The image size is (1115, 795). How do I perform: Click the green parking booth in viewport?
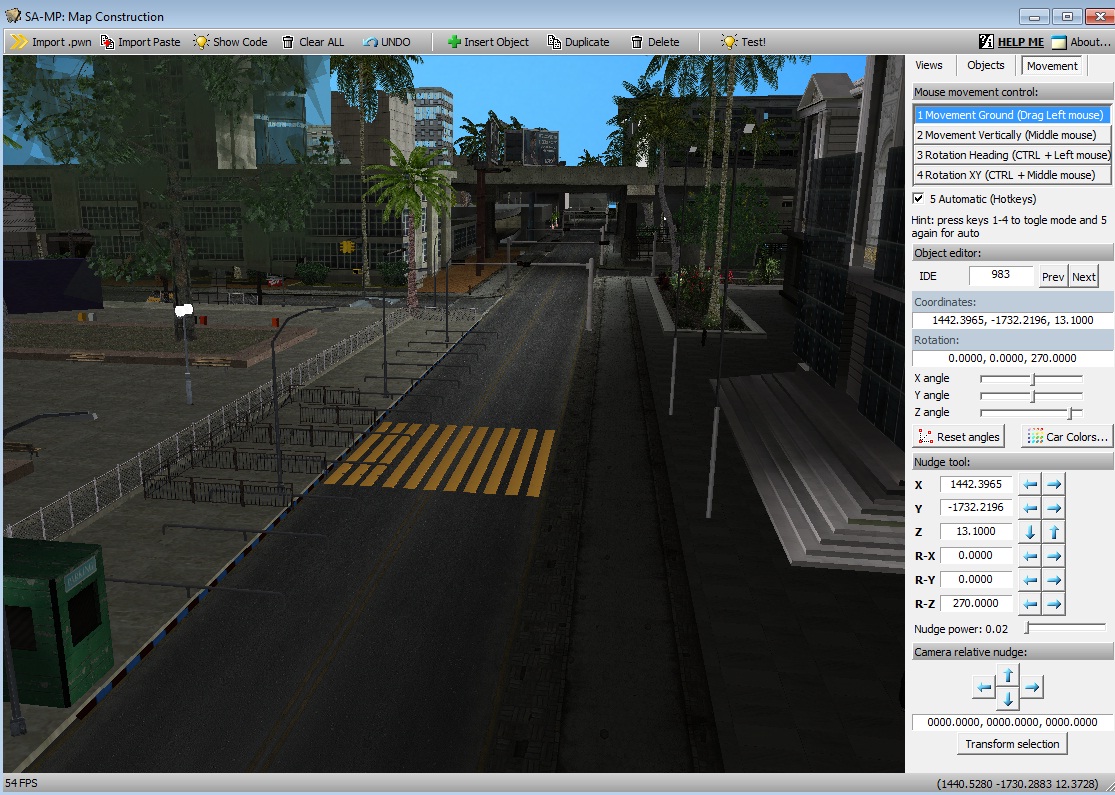(x=57, y=622)
